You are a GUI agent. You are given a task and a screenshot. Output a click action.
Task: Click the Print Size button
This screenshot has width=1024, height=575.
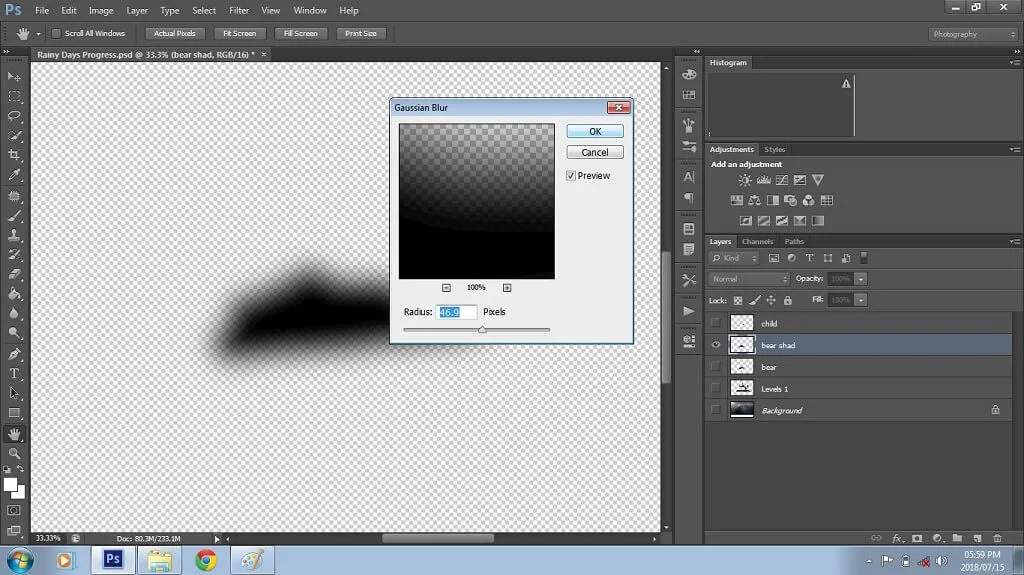(361, 33)
